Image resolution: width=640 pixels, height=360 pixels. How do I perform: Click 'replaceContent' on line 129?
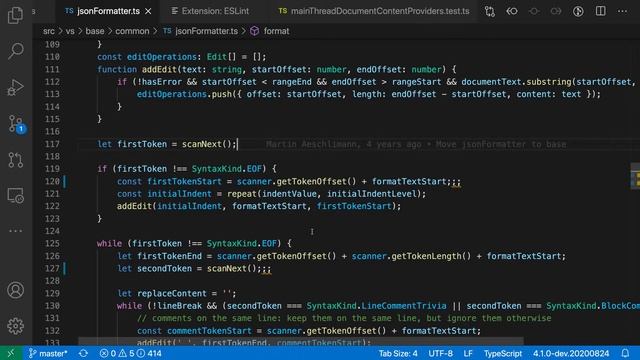(x=171, y=293)
